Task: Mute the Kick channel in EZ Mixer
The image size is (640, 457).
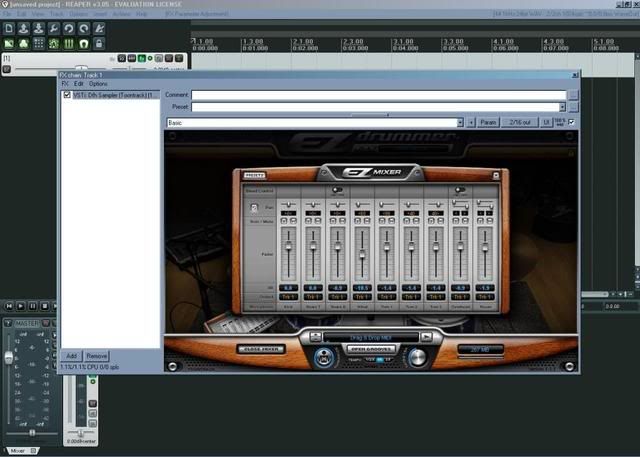Action: pyautogui.click(x=293, y=221)
